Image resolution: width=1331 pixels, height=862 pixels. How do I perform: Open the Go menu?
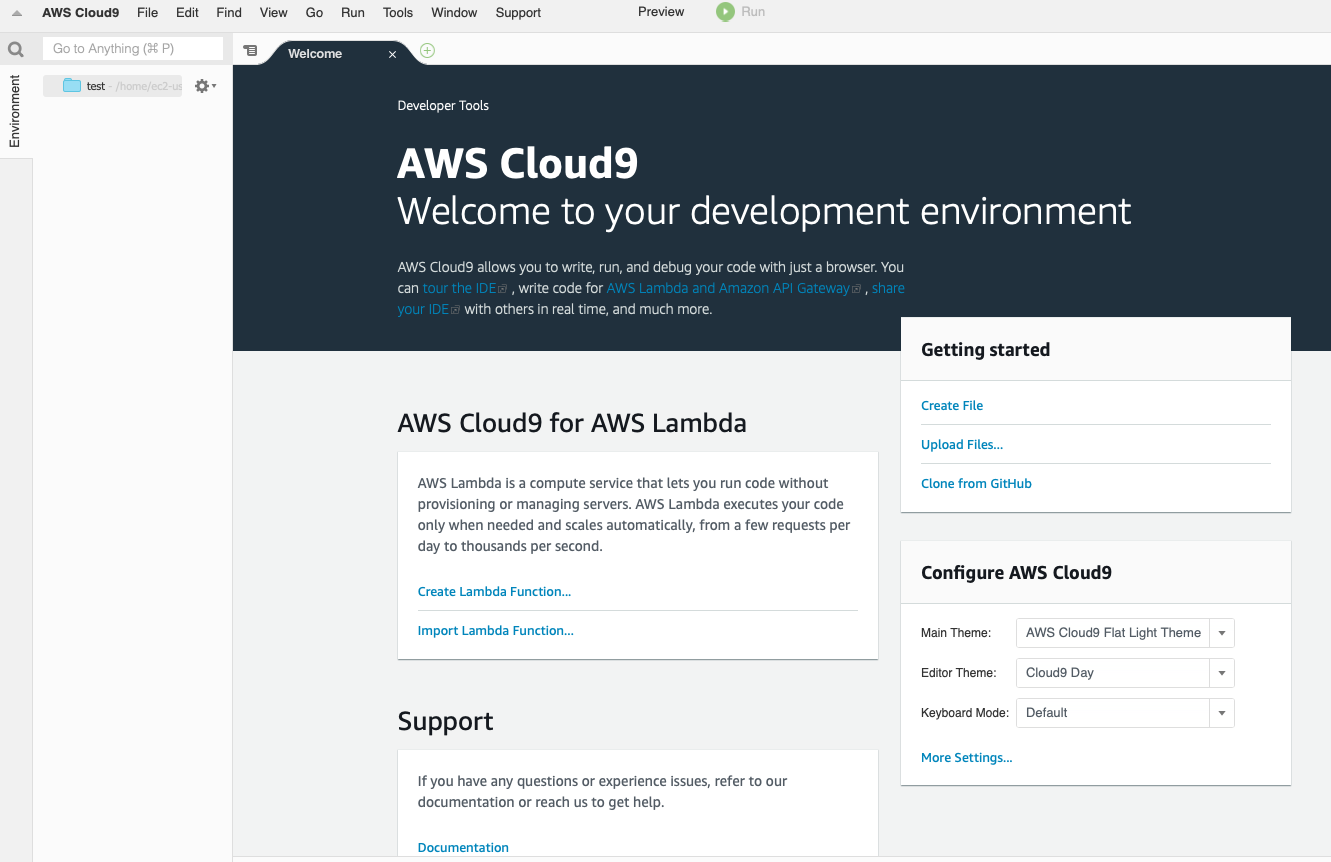[x=314, y=13]
